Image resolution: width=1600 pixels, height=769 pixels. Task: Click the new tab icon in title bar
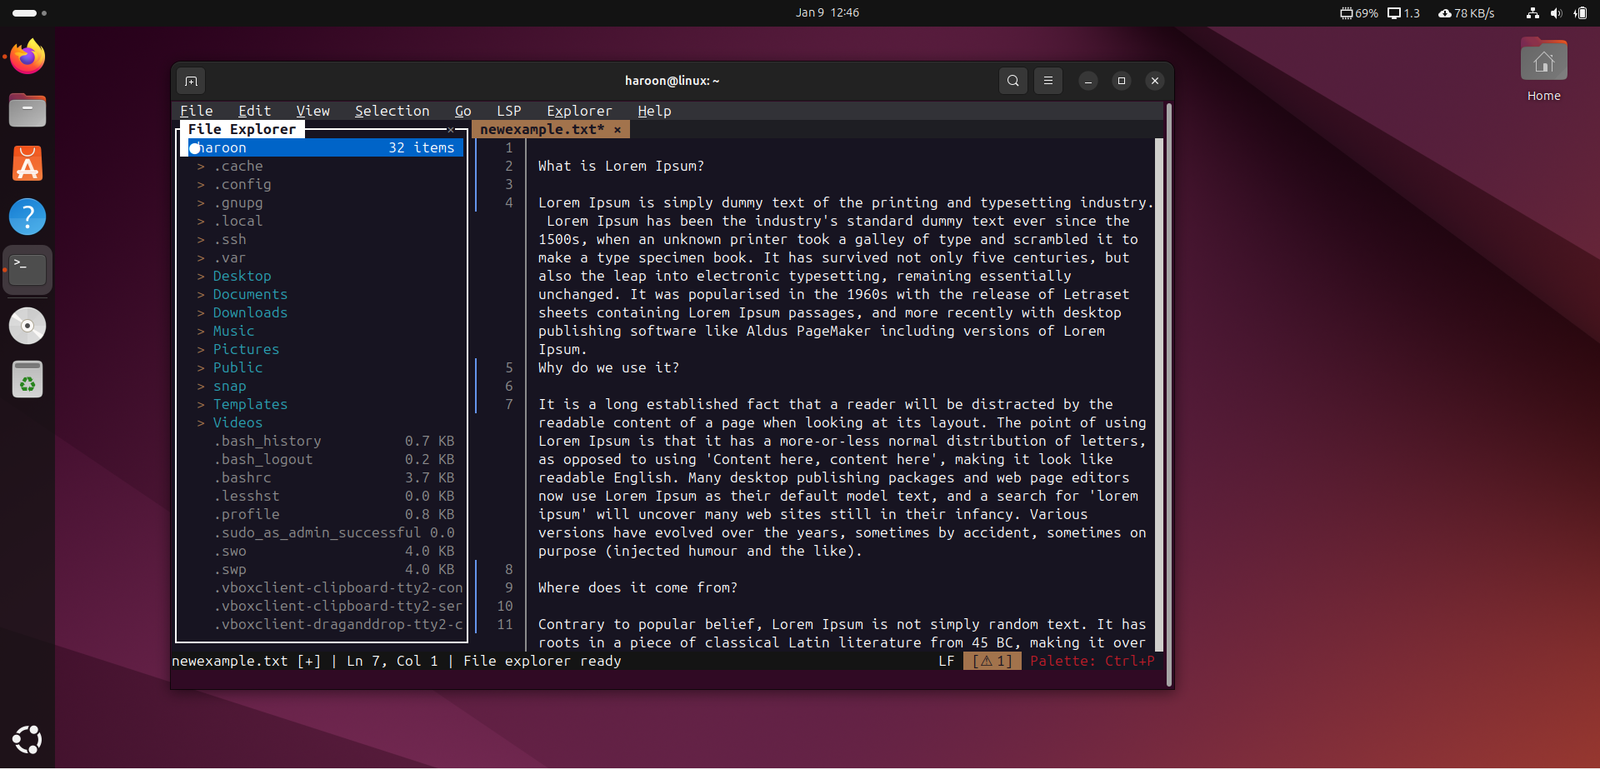(191, 81)
